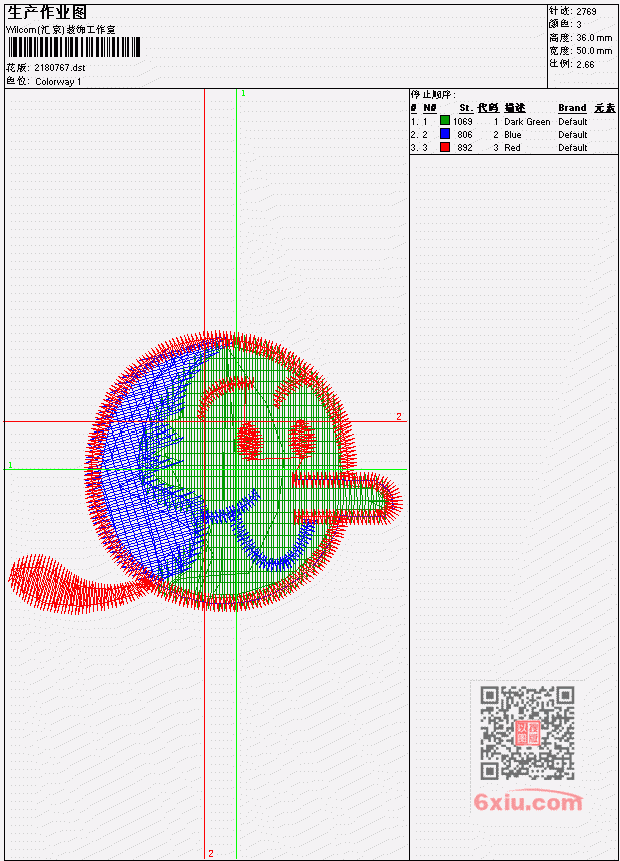Select the Colorway 1 label
Screen dimensions: 620x861
[58, 82]
